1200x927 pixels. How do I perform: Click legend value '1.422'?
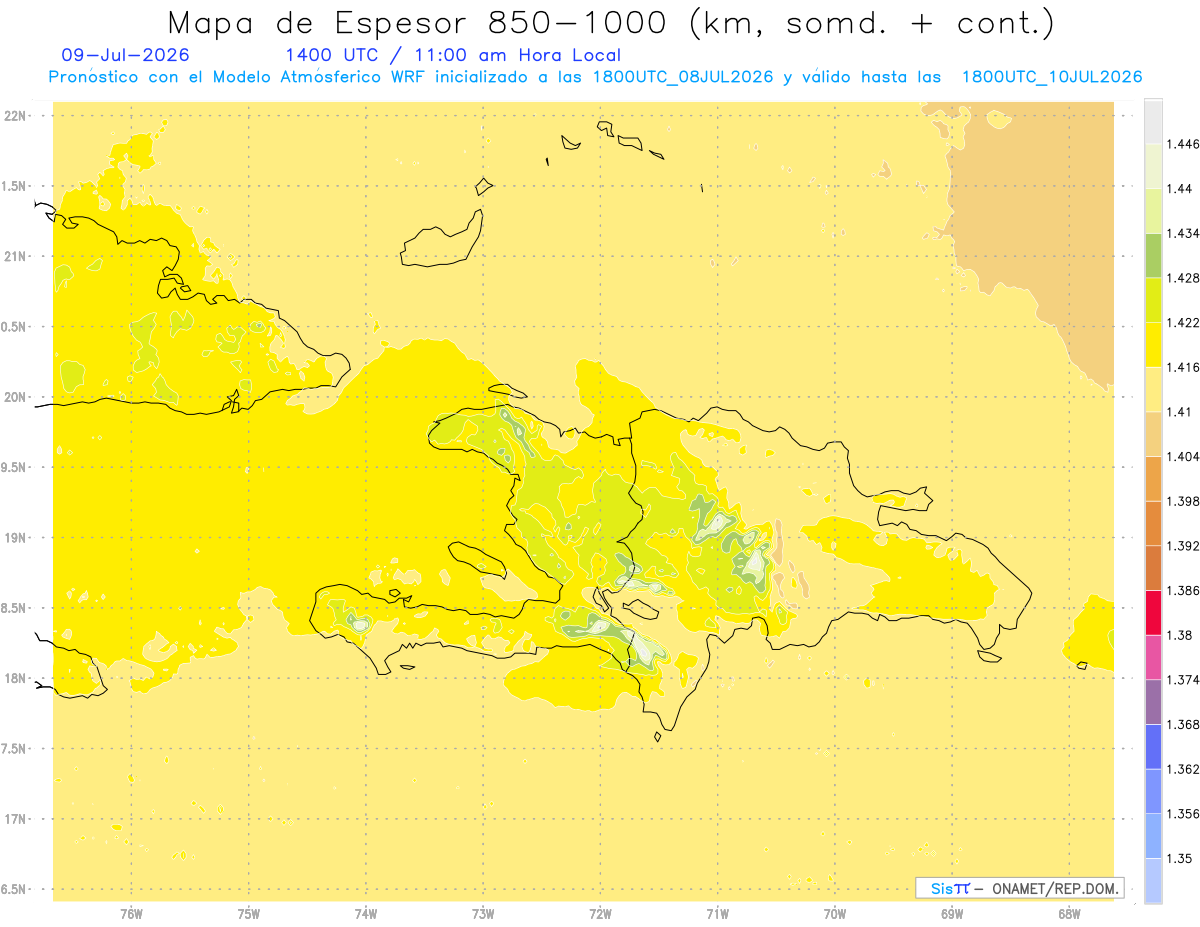pyautogui.click(x=1183, y=323)
